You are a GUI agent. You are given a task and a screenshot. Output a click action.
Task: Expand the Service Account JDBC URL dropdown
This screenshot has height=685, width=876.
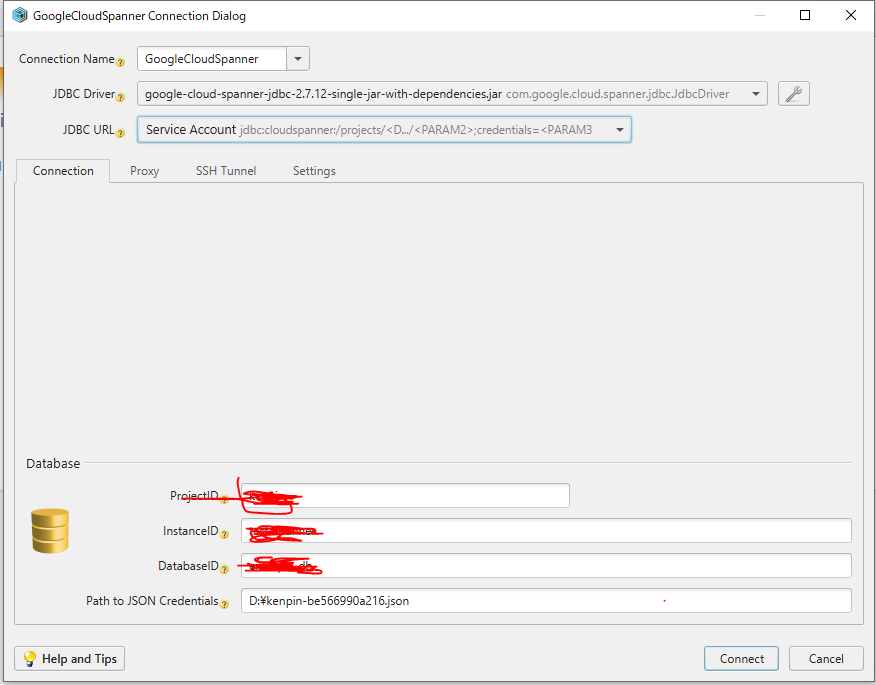[x=619, y=129]
